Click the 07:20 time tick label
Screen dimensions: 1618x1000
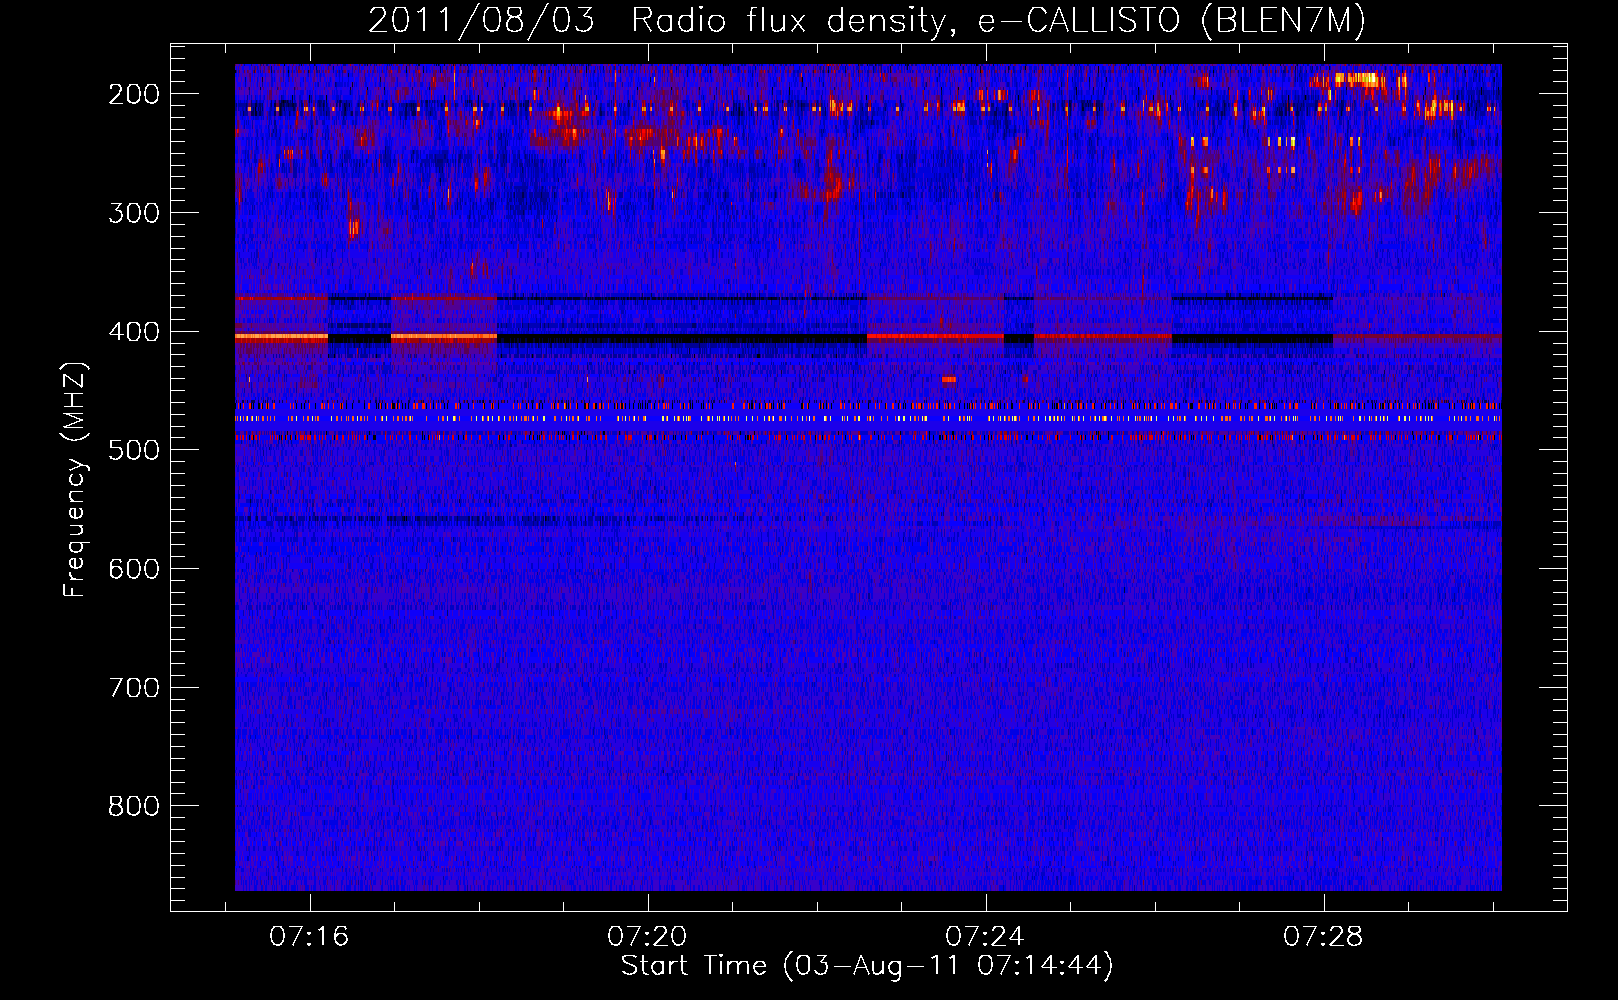[x=647, y=936]
